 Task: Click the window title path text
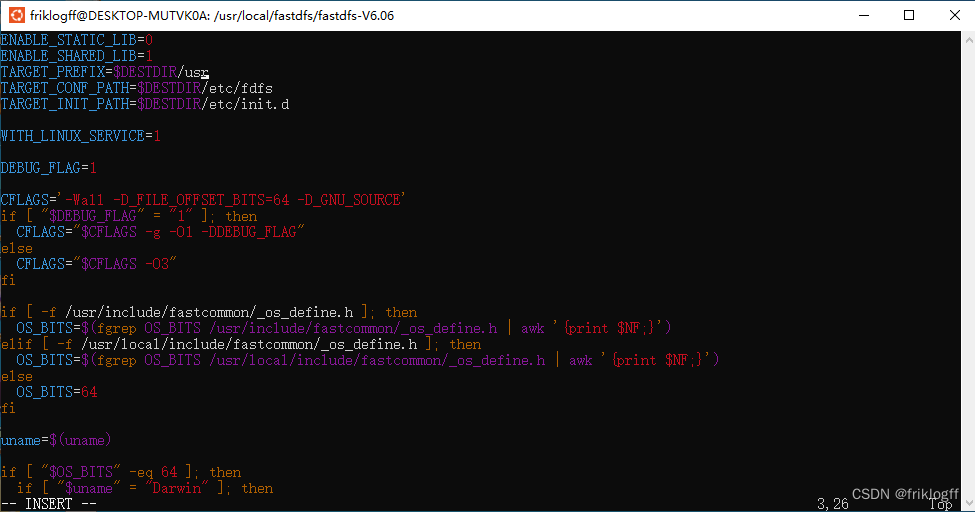pyautogui.click(x=212, y=16)
